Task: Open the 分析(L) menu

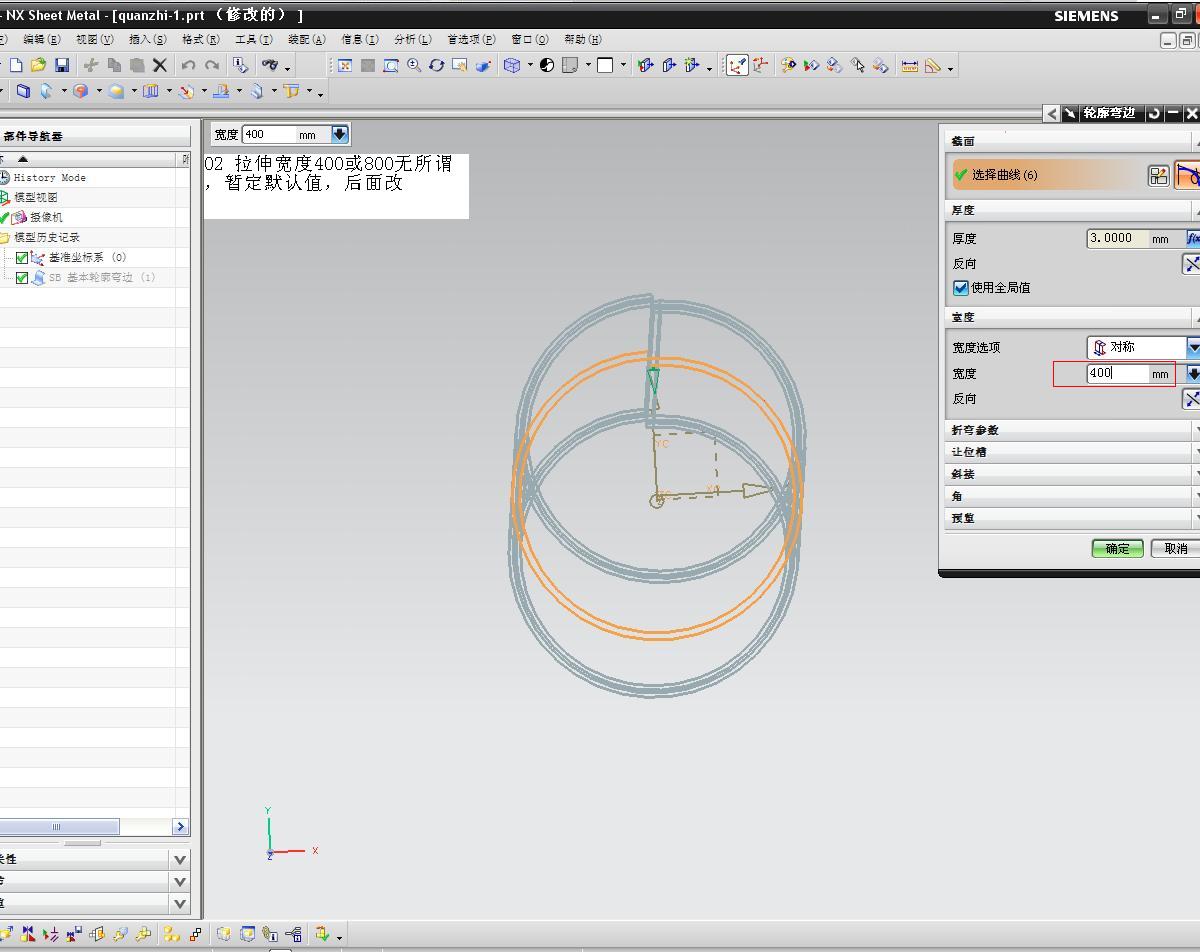Action: pyautogui.click(x=413, y=39)
